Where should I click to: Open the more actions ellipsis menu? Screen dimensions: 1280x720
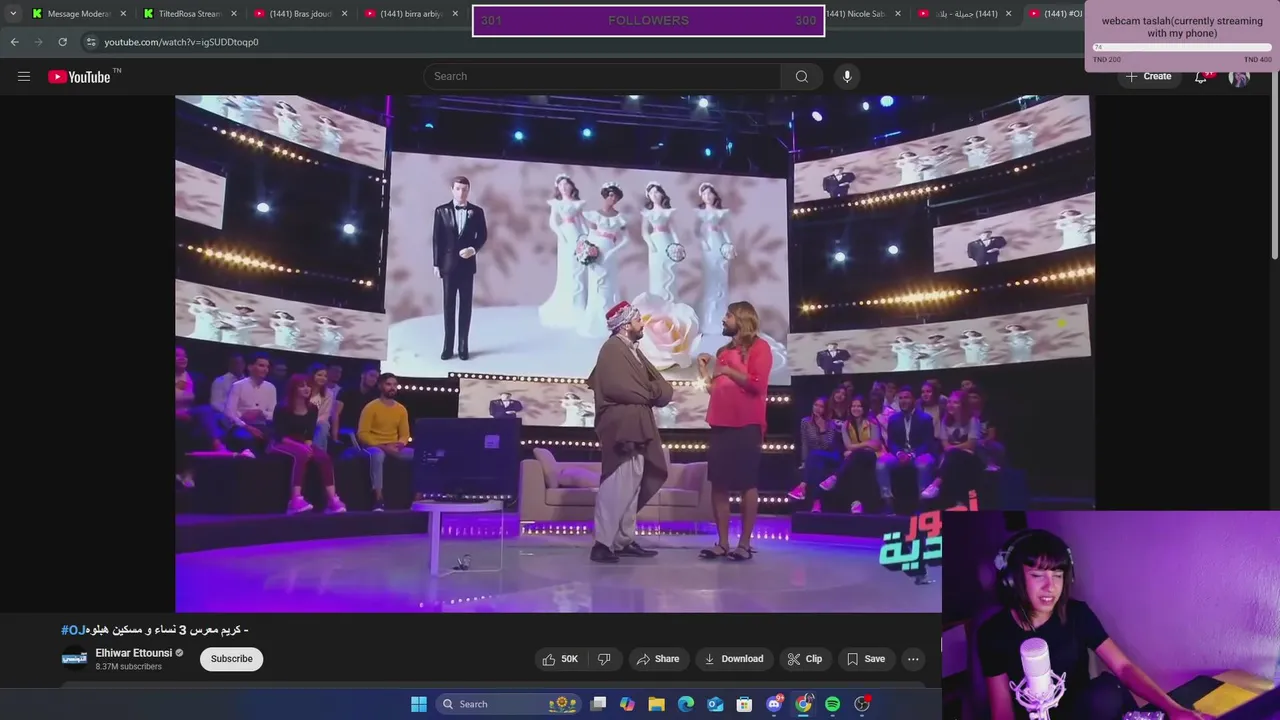(x=913, y=659)
